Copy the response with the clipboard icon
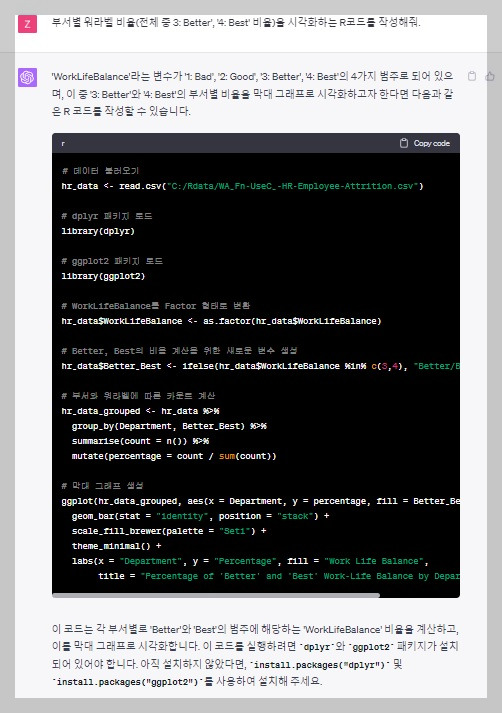This screenshot has height=713, width=502. 472,76
